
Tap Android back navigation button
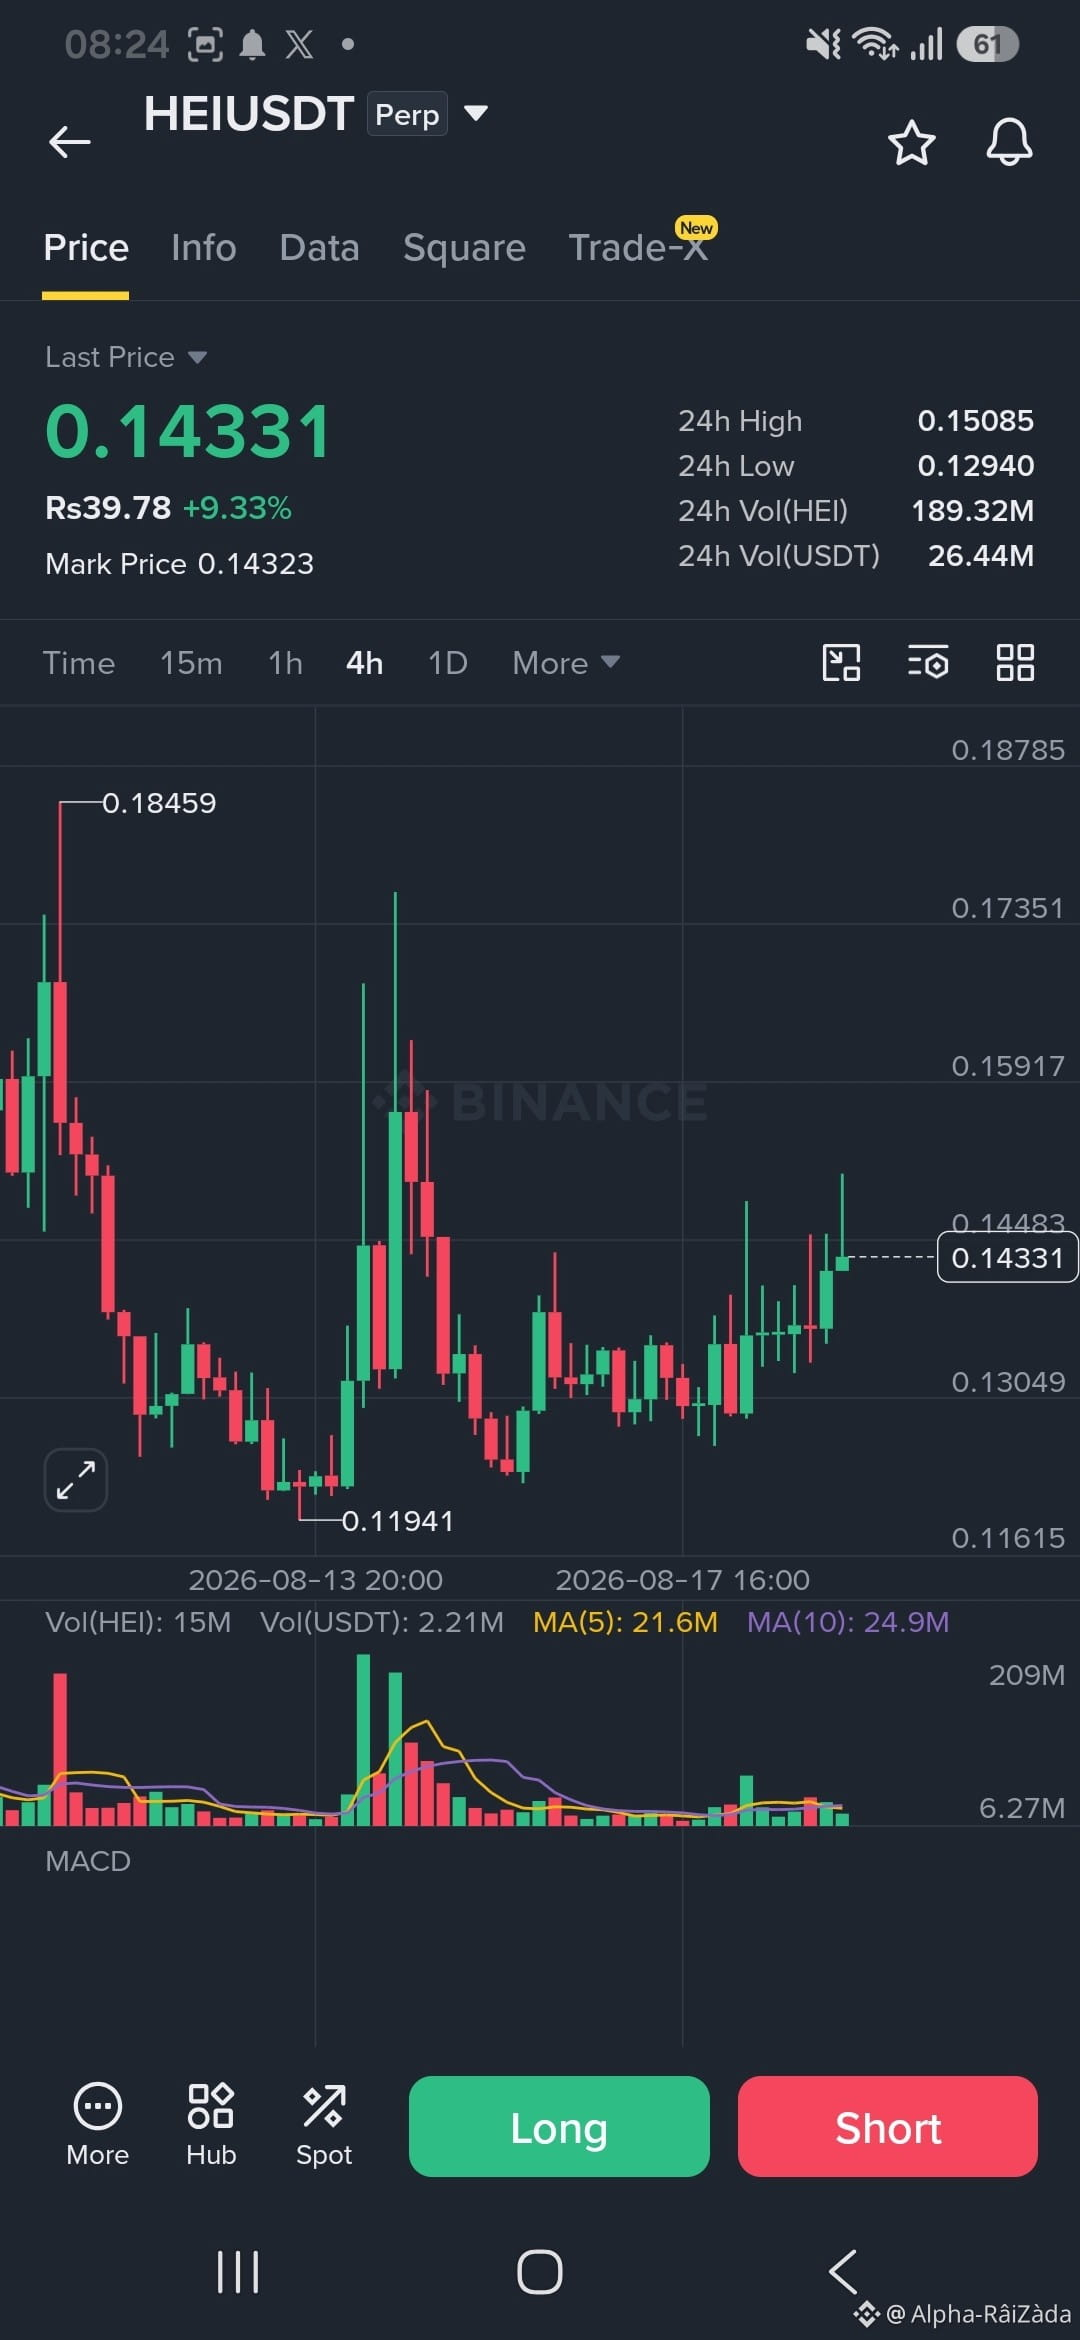(x=843, y=2272)
